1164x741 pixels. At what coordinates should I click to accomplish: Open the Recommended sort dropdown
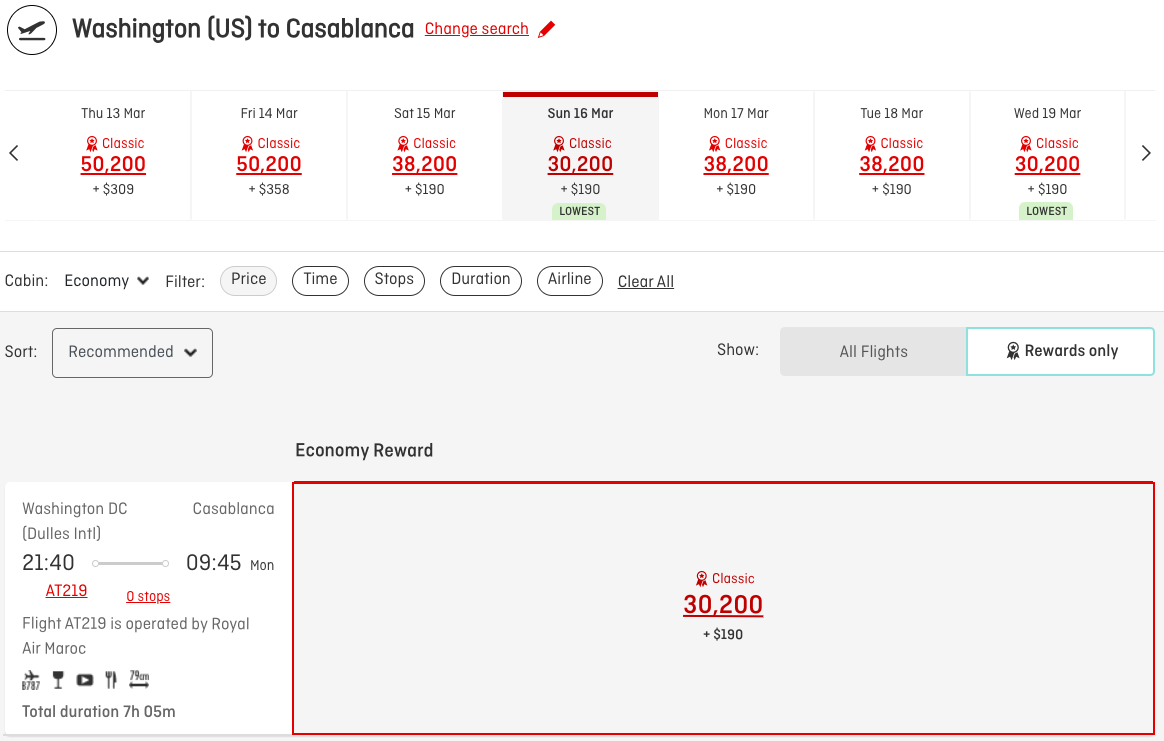[x=132, y=353]
